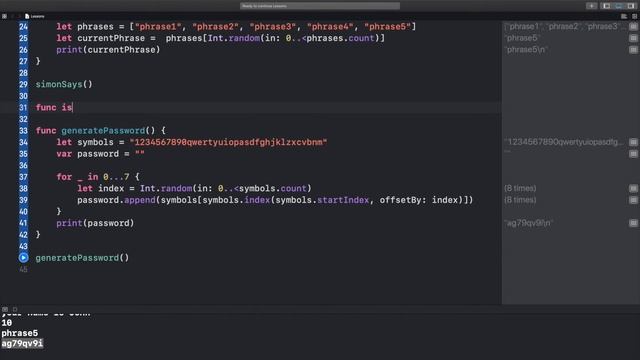Click print(password) on line 41
The image size is (640, 360).
pos(95,223)
